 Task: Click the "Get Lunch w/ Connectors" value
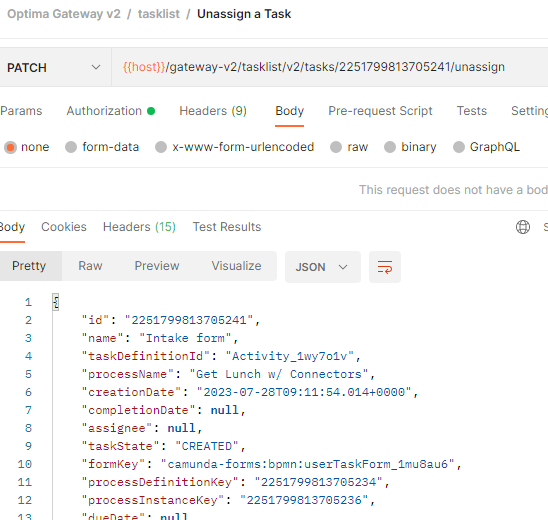pyautogui.click(x=279, y=374)
